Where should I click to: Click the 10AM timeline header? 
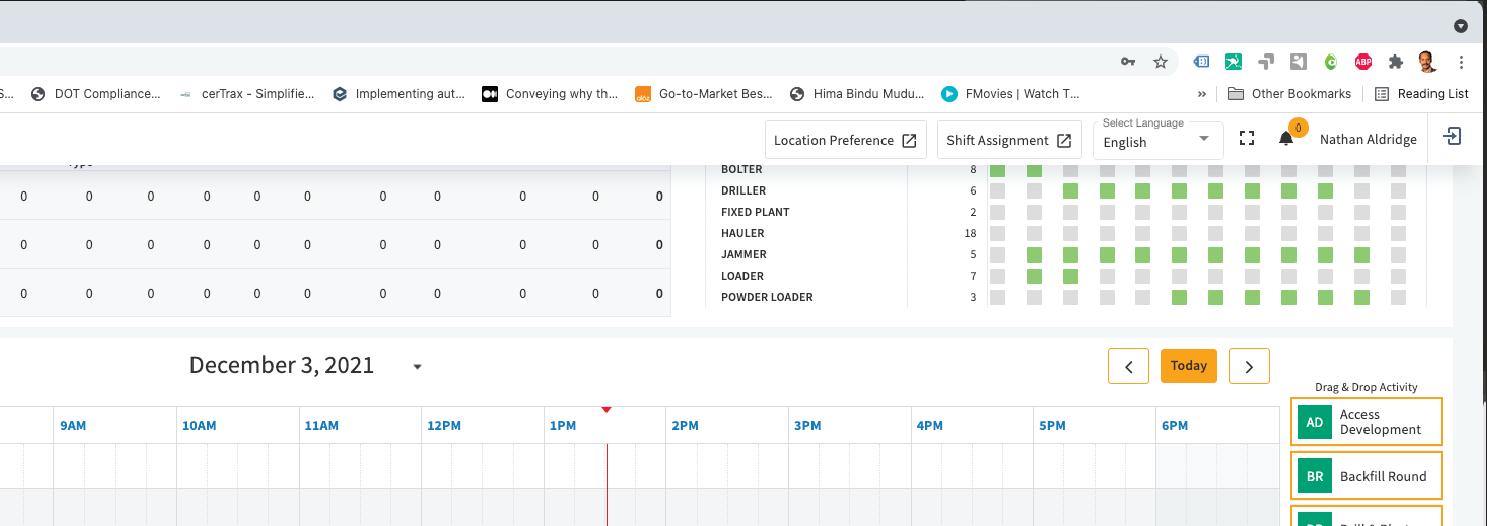pos(199,426)
